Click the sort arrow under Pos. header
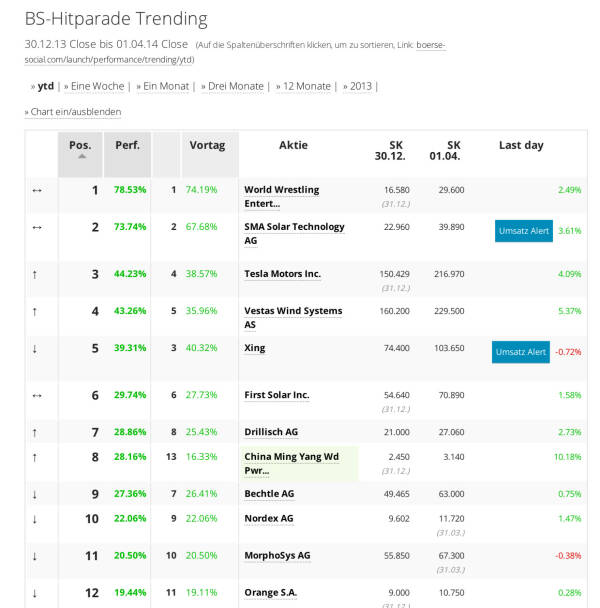Image resolution: width=600 pixels, height=608 pixels. point(80,156)
